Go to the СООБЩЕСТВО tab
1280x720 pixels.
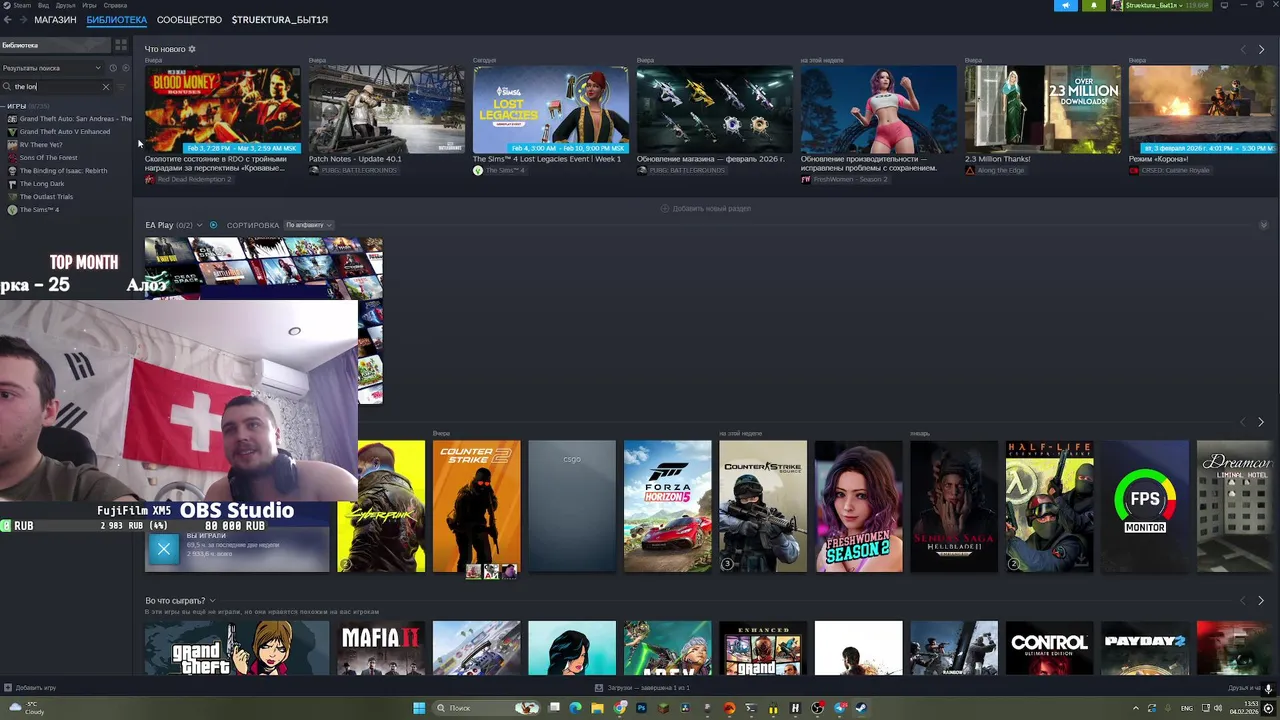coord(189,20)
